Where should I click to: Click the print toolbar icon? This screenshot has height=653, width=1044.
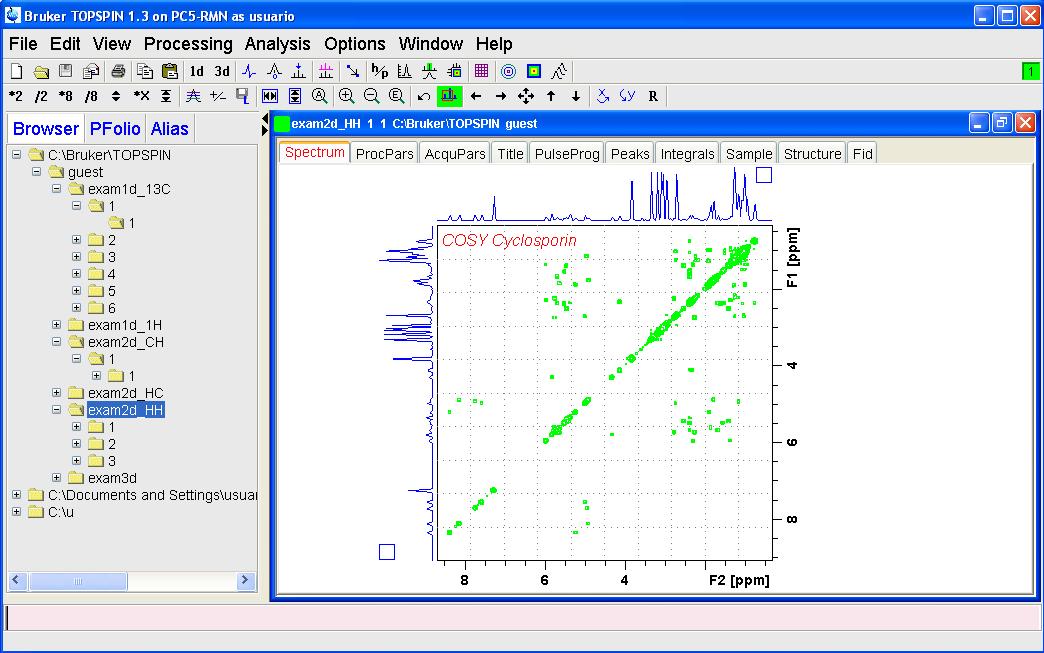[118, 71]
